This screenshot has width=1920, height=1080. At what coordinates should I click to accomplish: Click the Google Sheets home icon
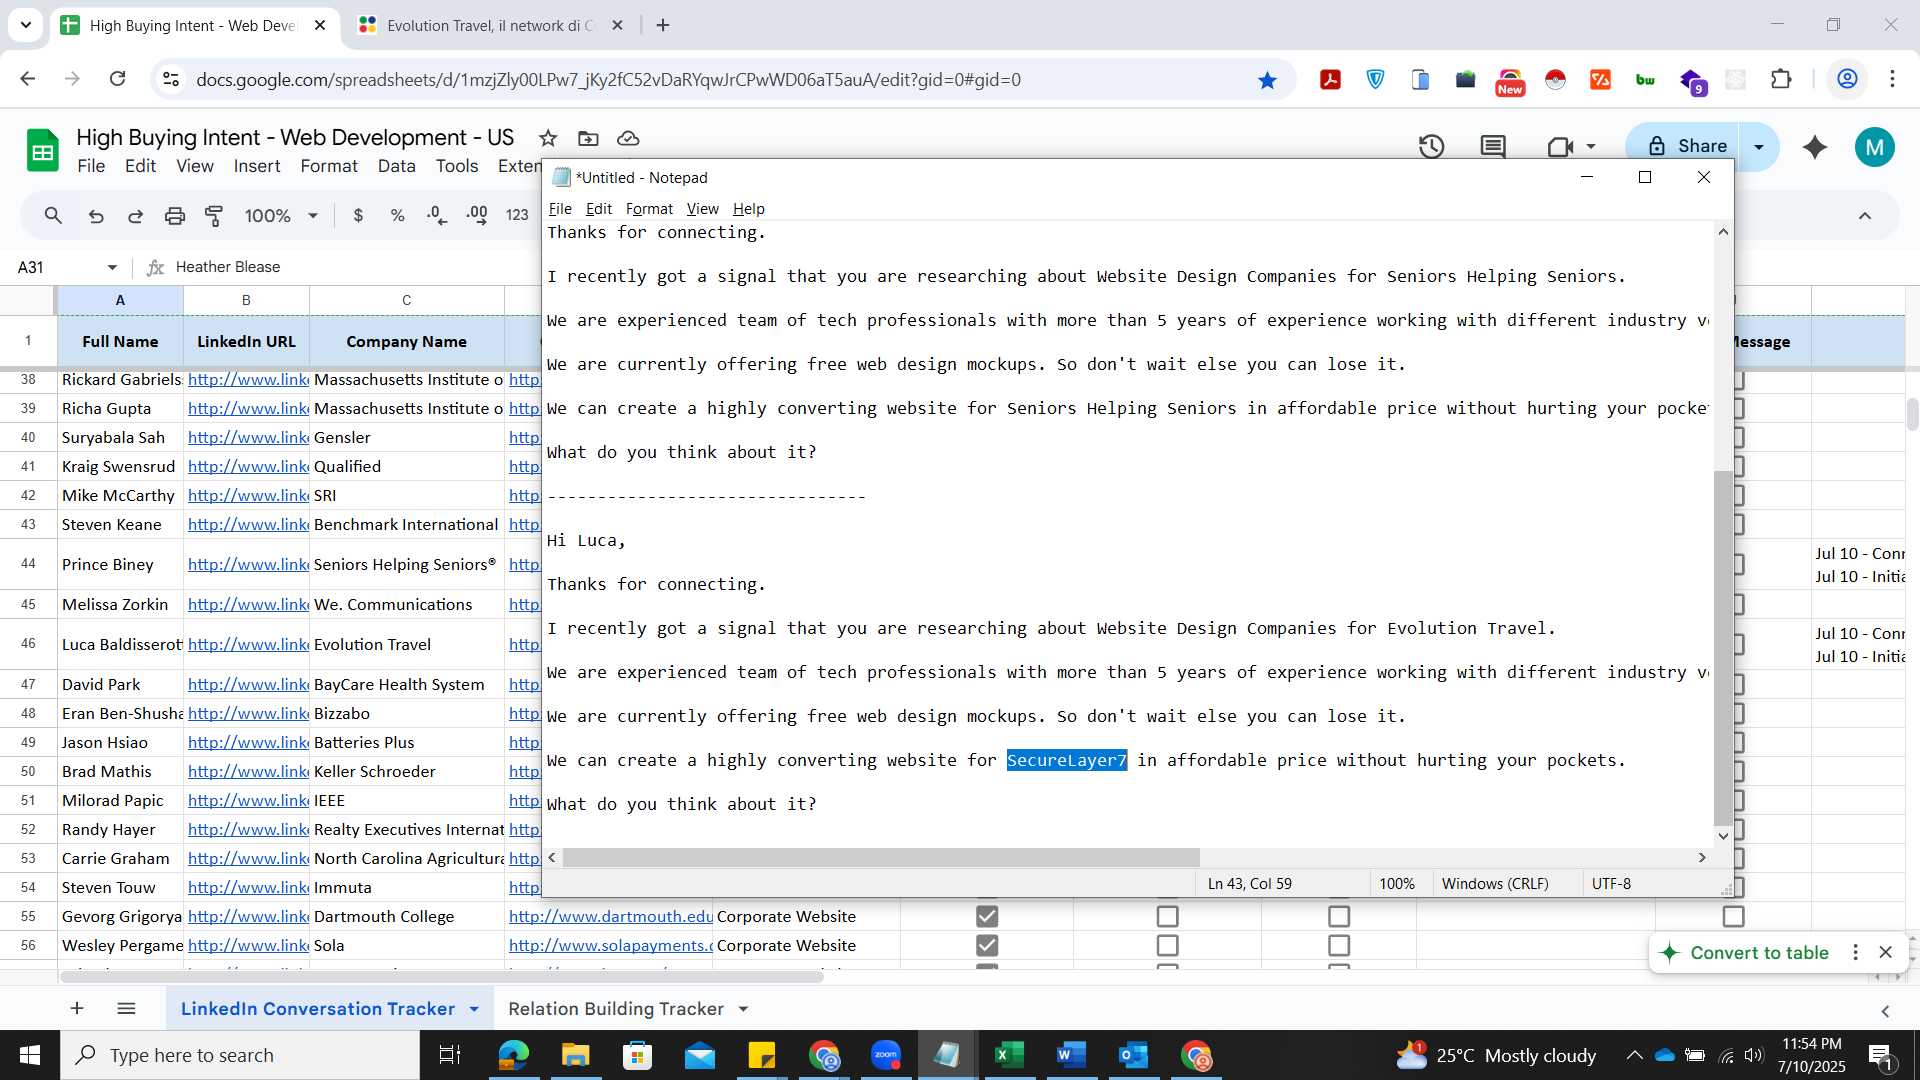(42, 152)
